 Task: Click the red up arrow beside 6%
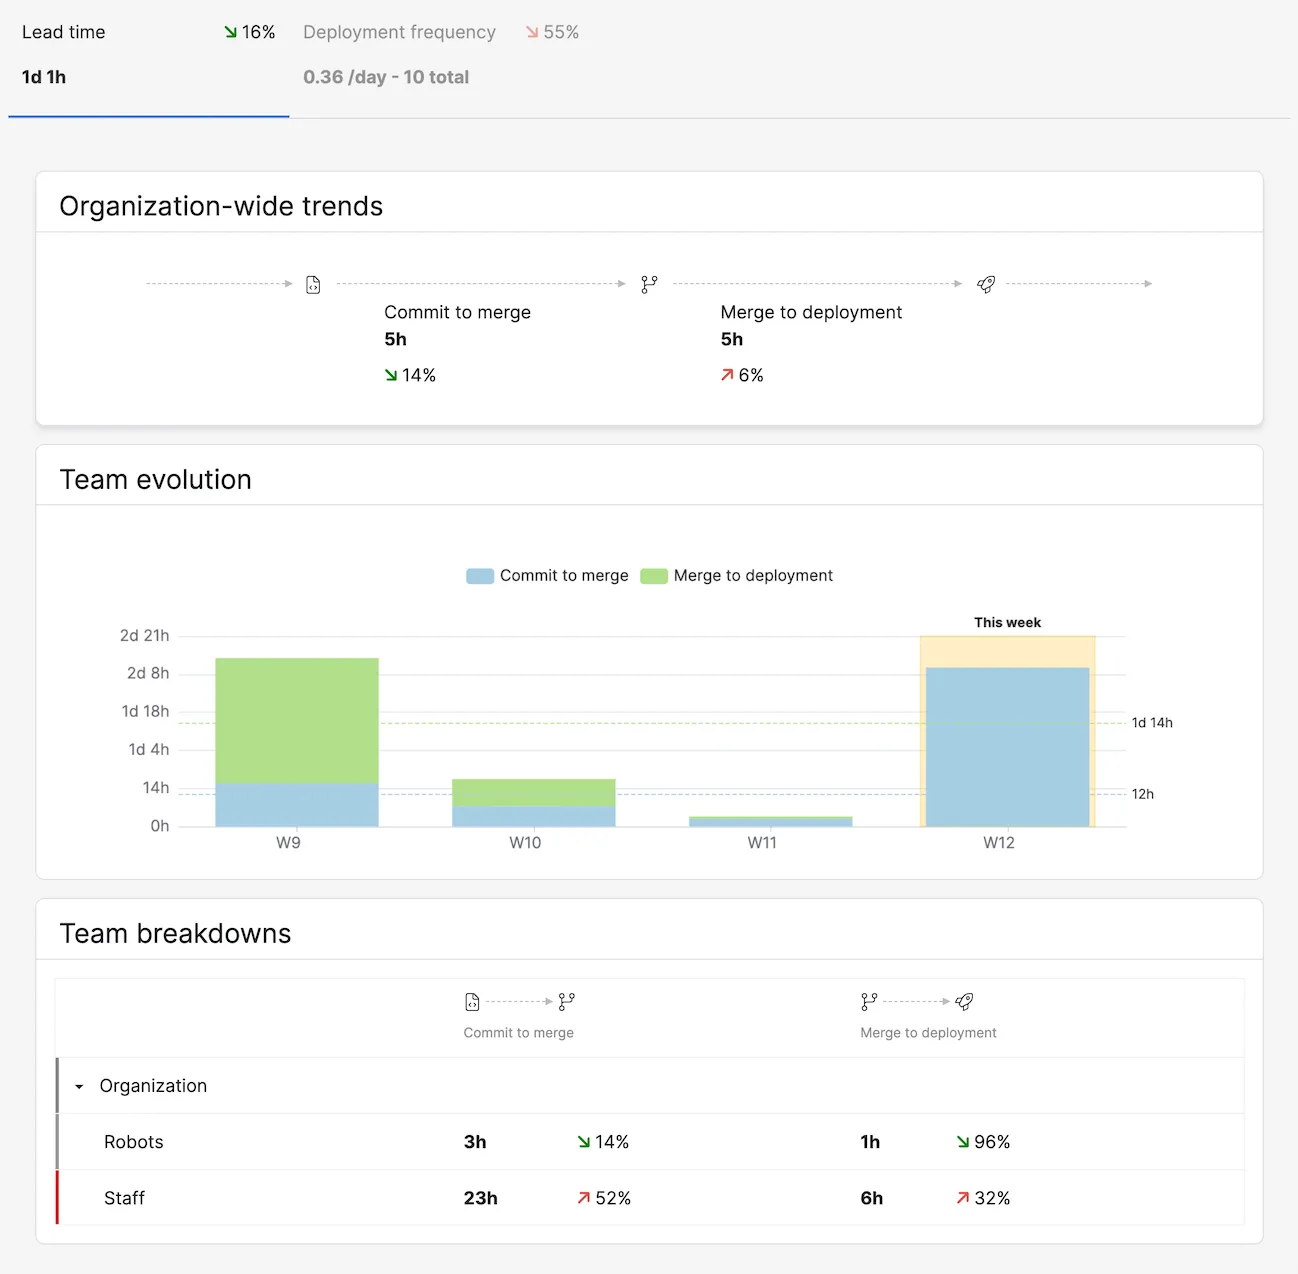(x=727, y=375)
